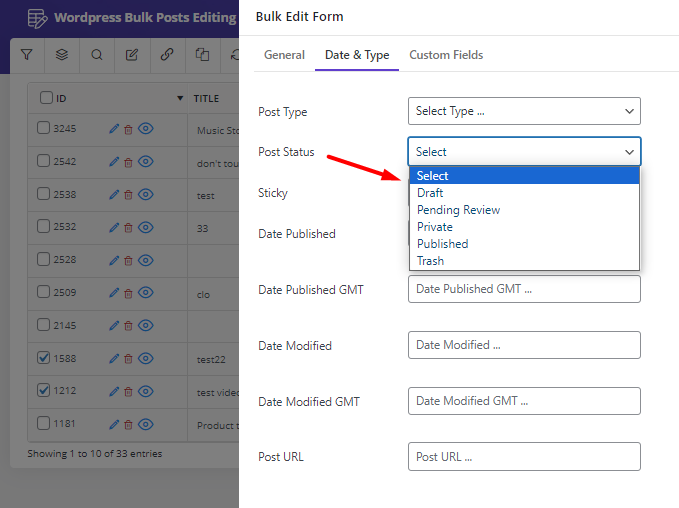
Task: Choose Private status option
Action: pos(524,226)
